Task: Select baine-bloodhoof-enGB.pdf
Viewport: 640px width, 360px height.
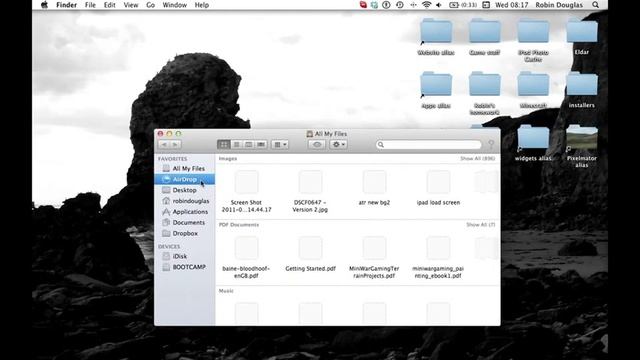Action: click(x=247, y=257)
